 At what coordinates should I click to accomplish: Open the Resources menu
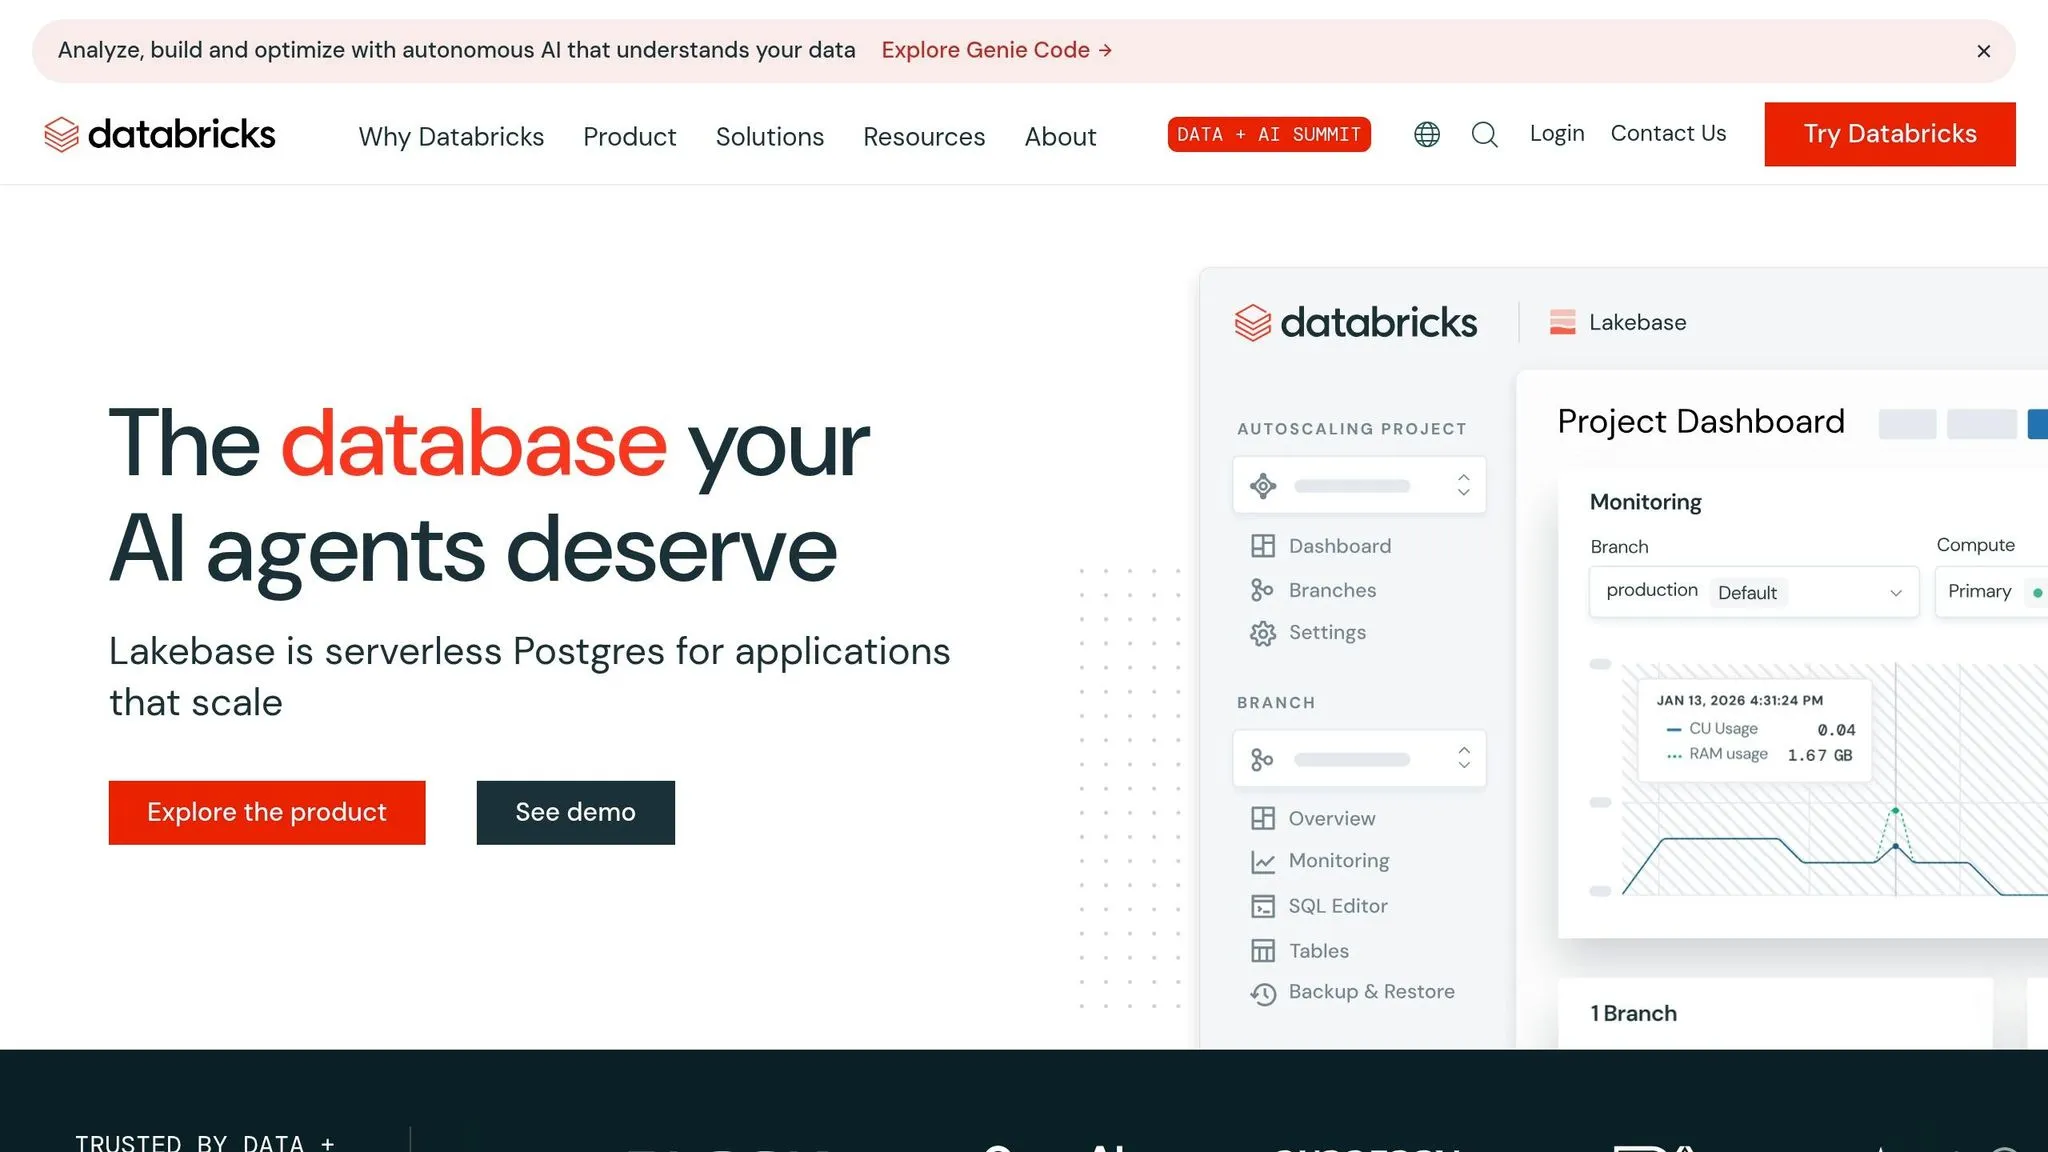click(924, 136)
